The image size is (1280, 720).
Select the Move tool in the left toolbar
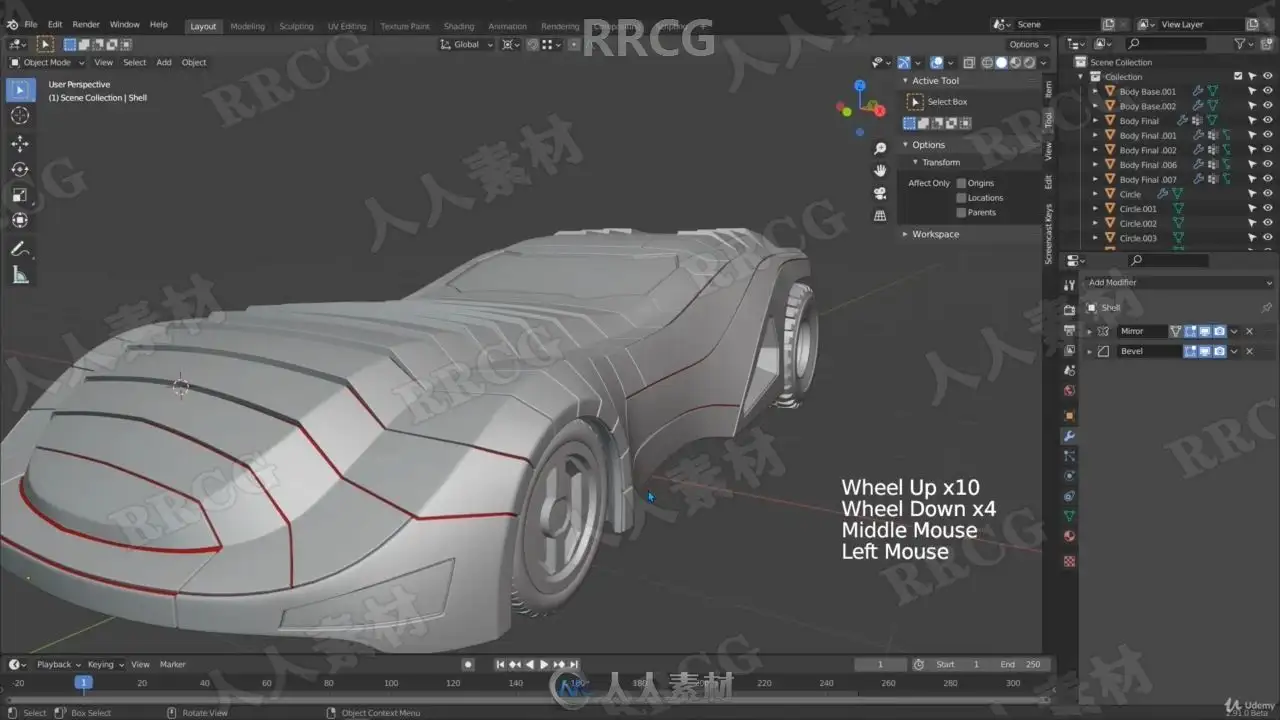20,144
